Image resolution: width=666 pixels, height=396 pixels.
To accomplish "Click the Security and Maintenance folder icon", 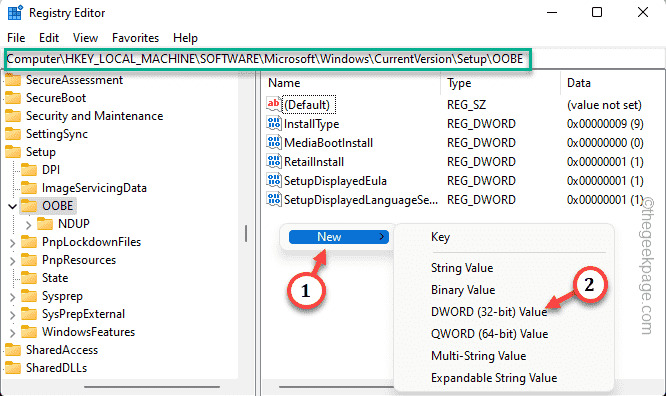I will click(x=13, y=116).
